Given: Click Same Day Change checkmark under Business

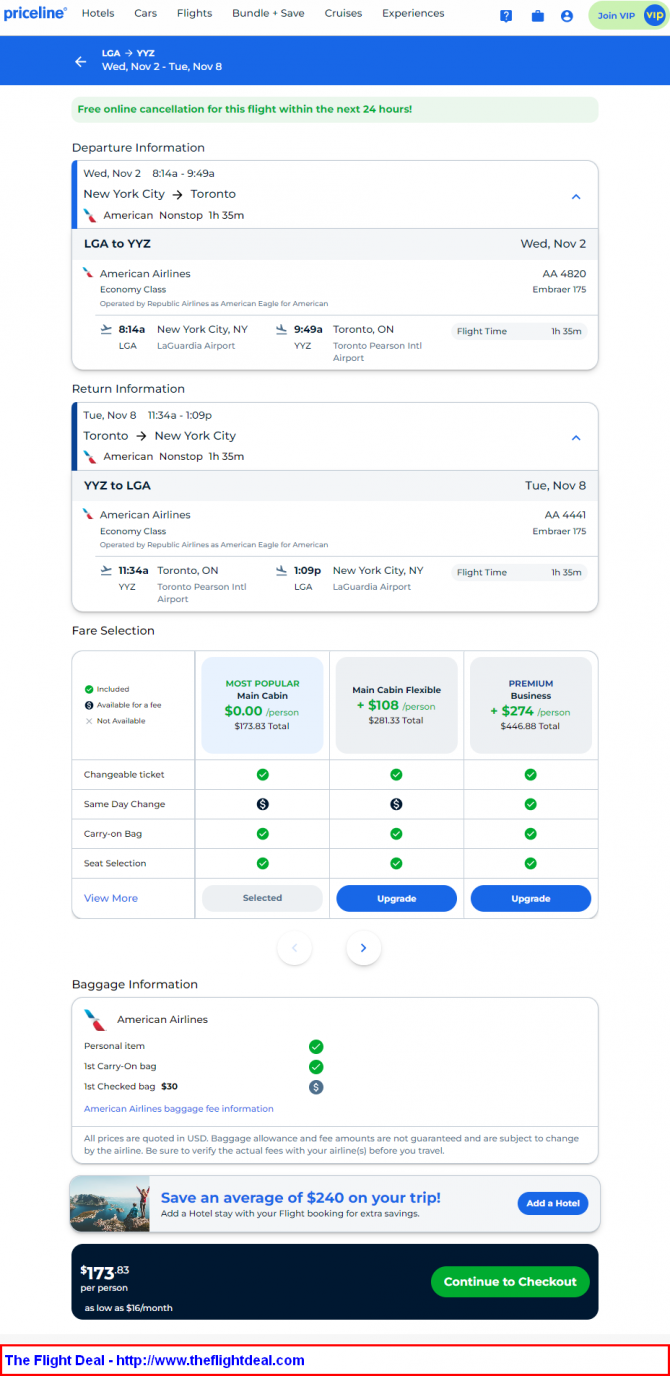Looking at the screenshot, I should 530,804.
